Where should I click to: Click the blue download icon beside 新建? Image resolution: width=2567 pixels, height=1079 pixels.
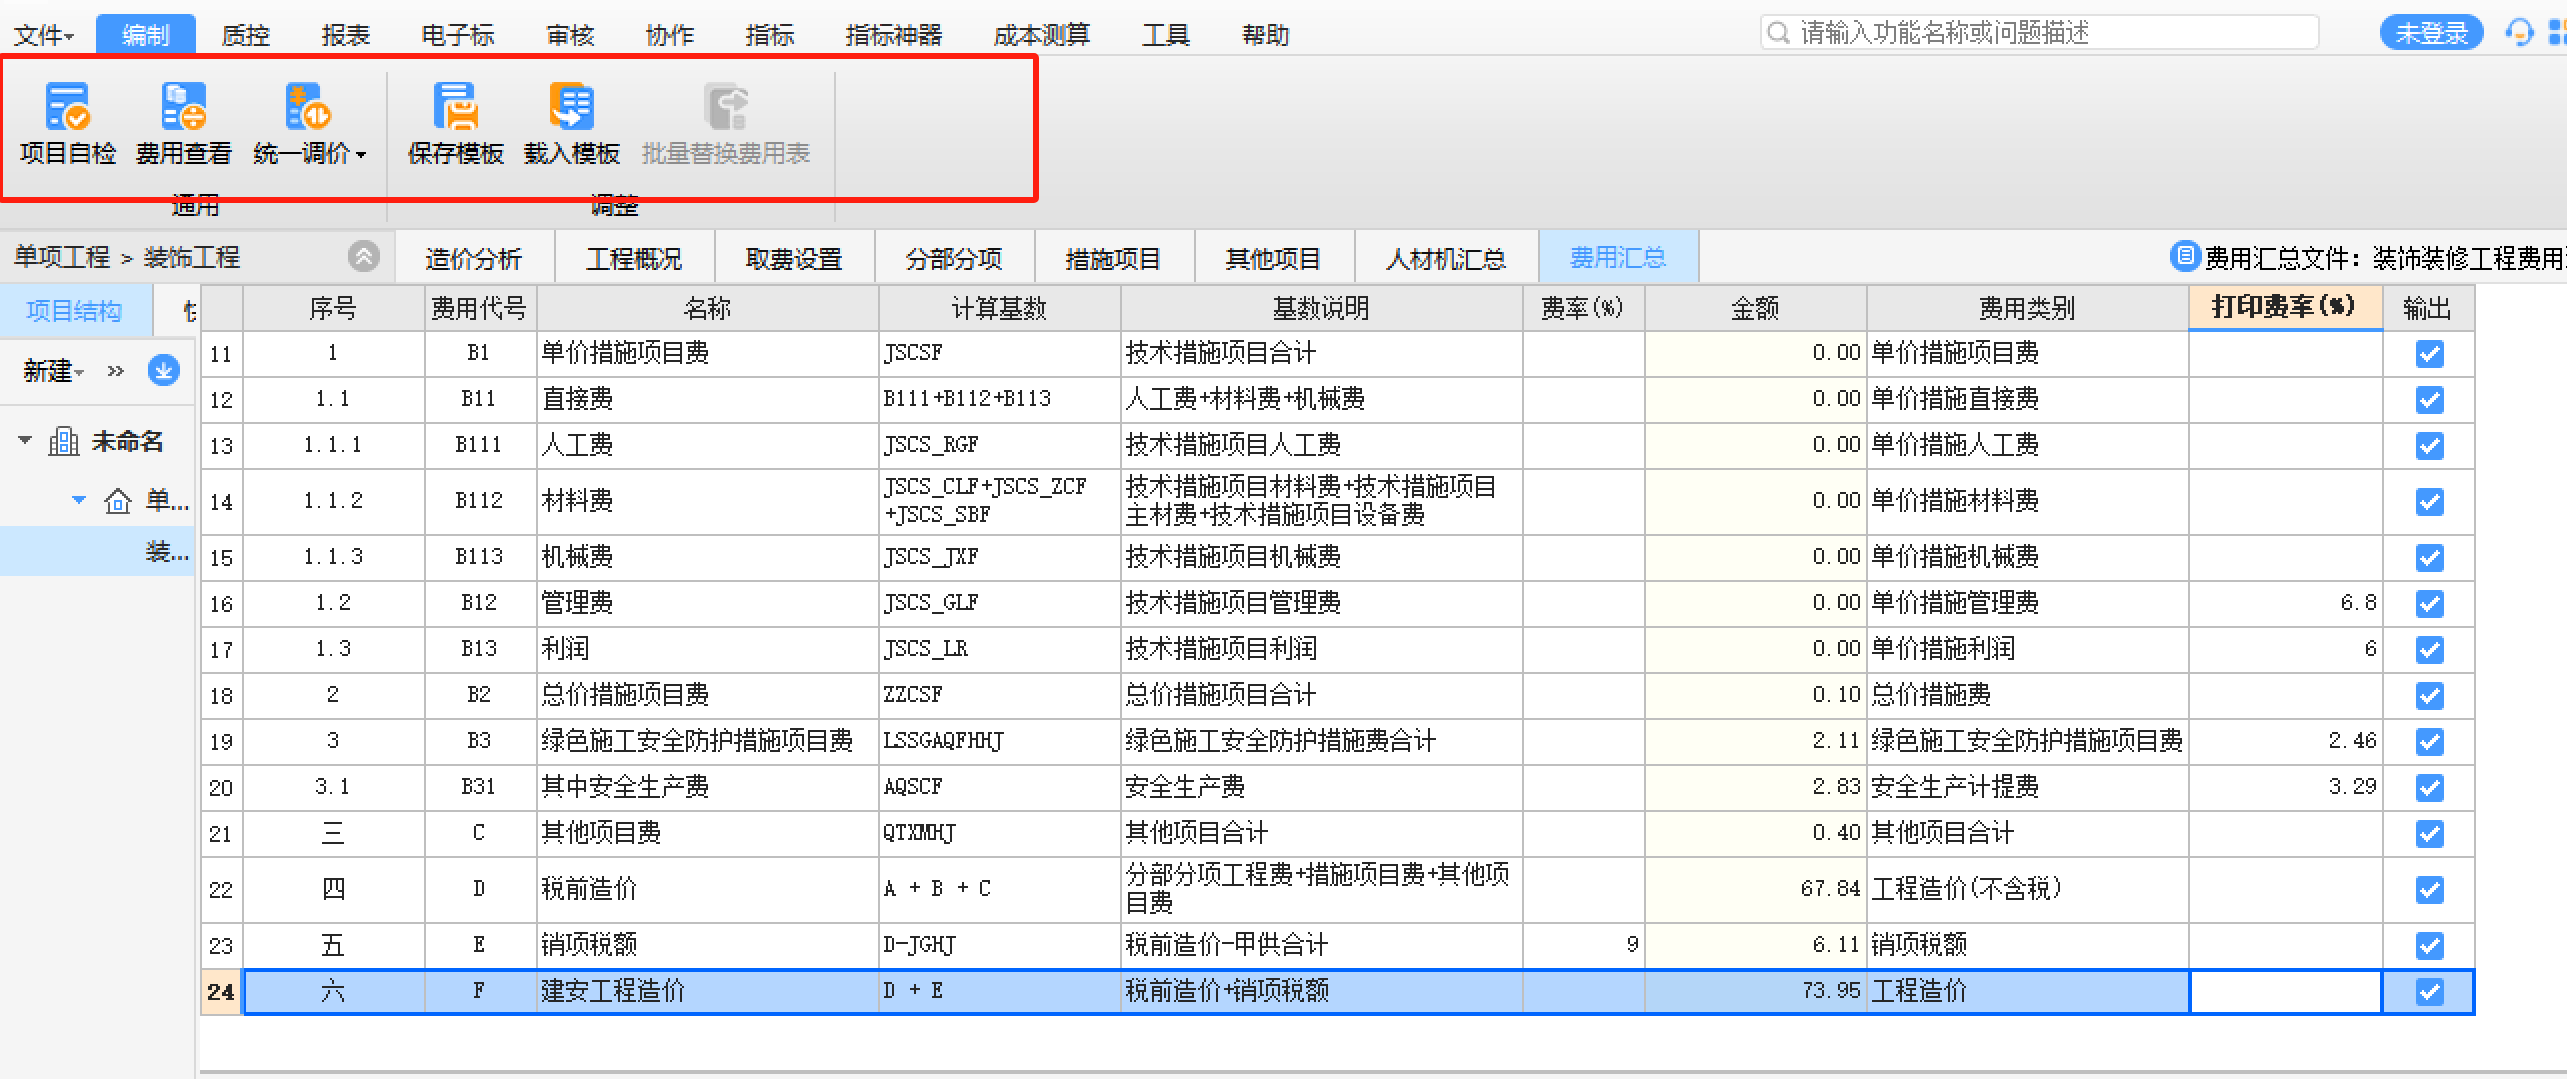tap(163, 370)
